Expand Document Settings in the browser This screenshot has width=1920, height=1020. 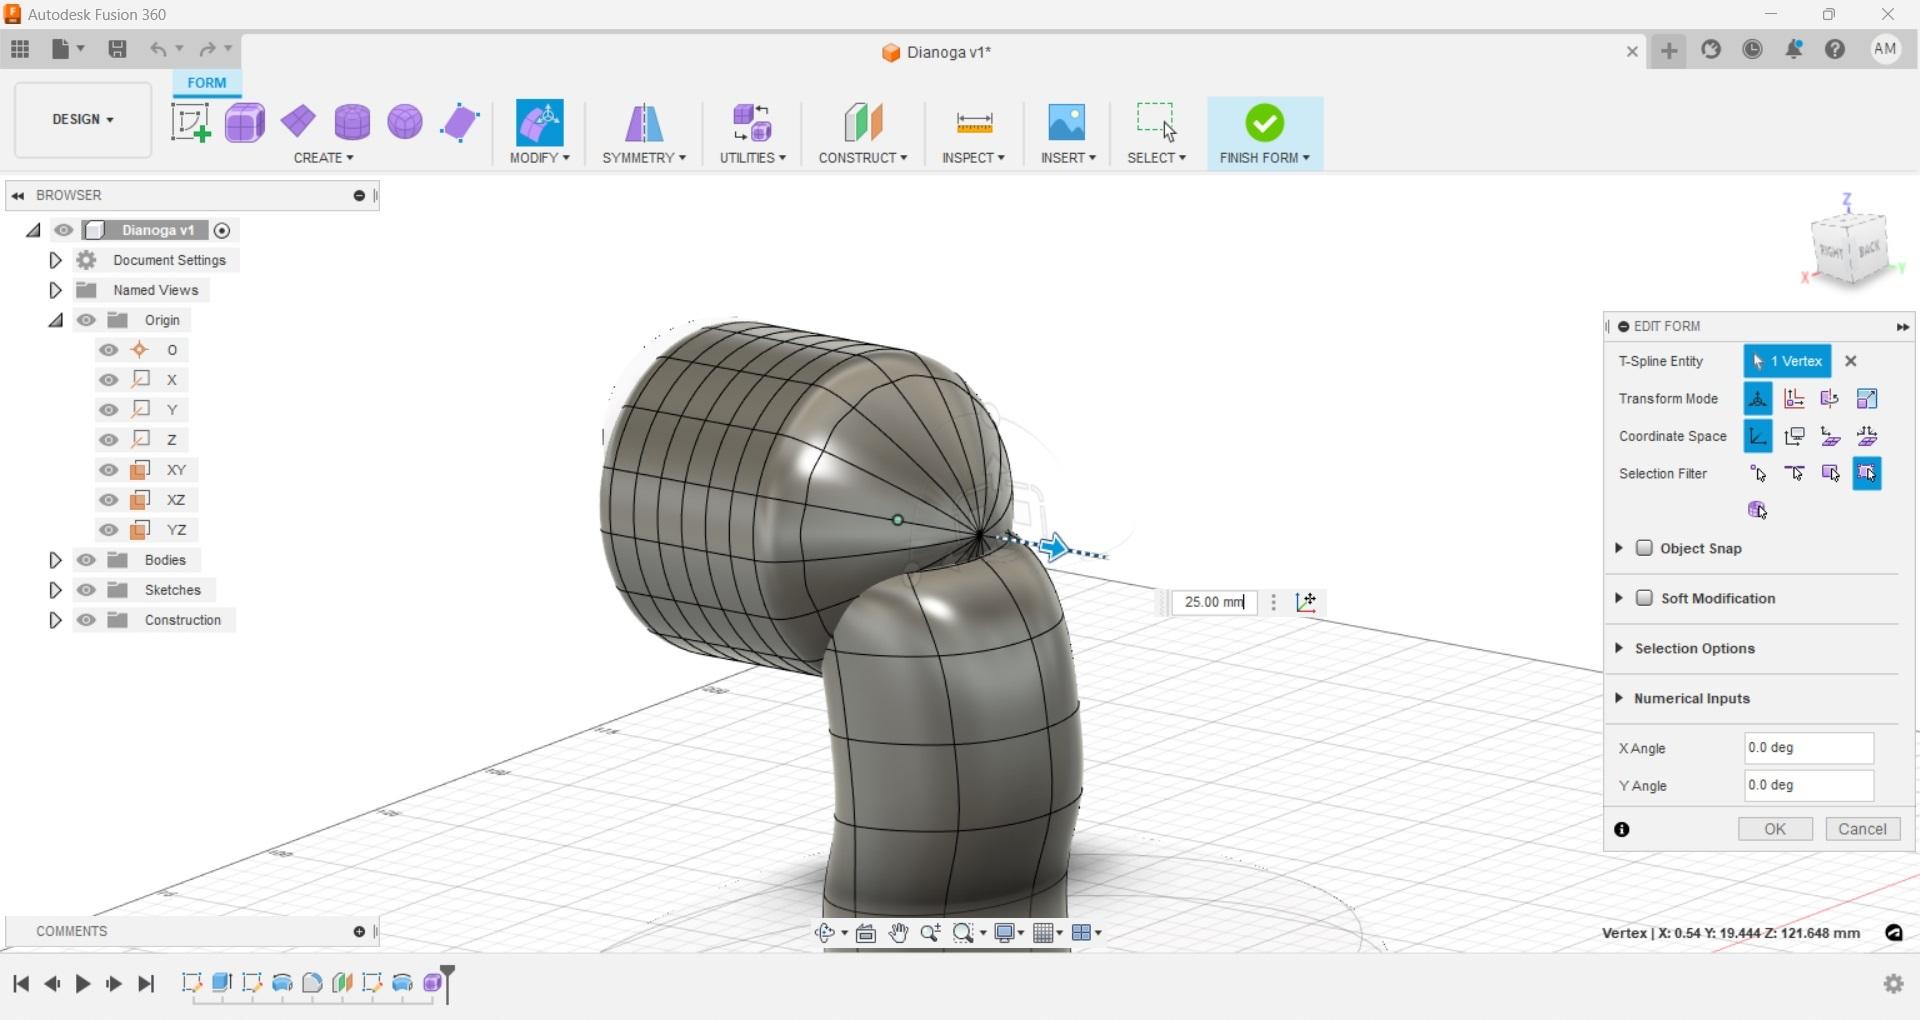coord(55,260)
